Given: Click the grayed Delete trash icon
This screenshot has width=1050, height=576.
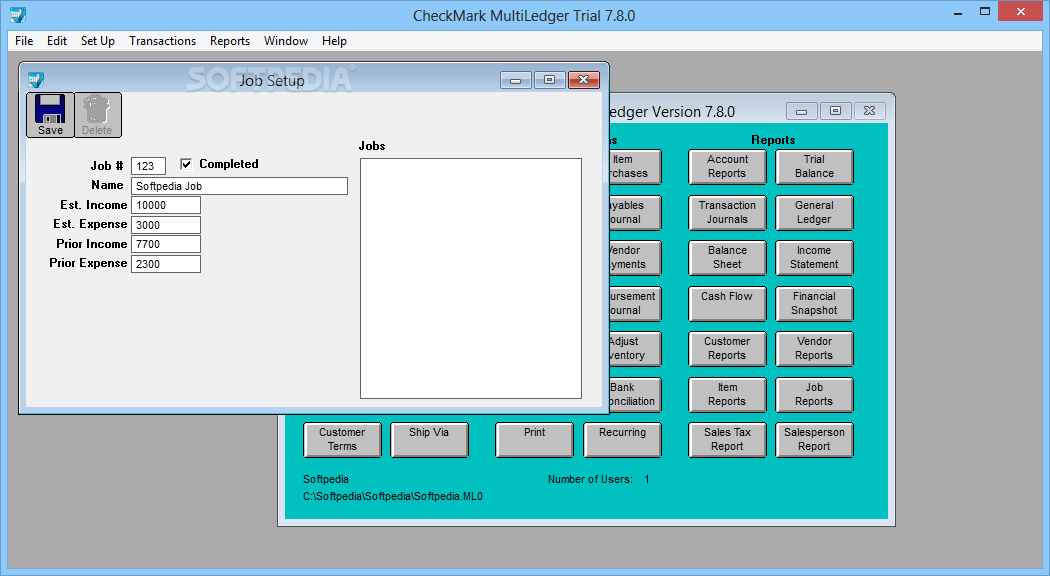Looking at the screenshot, I should pos(97,115).
